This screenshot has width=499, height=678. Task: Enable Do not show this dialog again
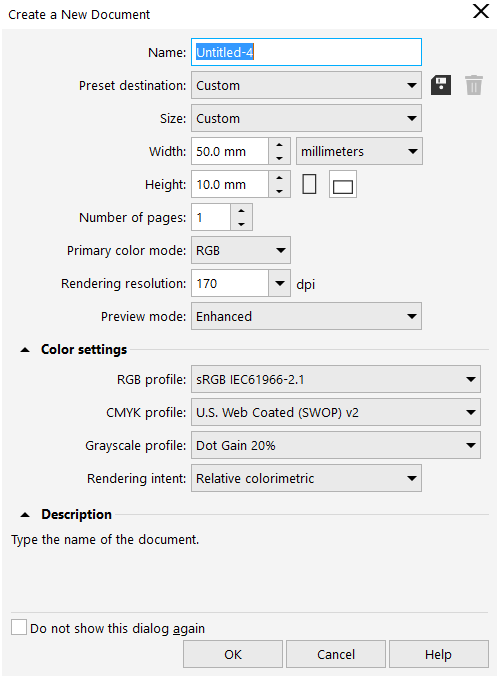point(19,627)
